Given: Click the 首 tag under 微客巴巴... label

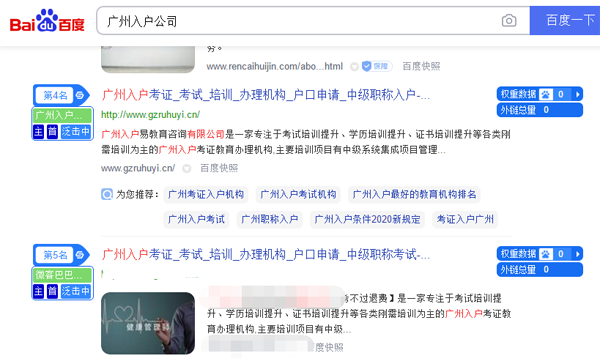Looking at the screenshot, I should point(52,291).
